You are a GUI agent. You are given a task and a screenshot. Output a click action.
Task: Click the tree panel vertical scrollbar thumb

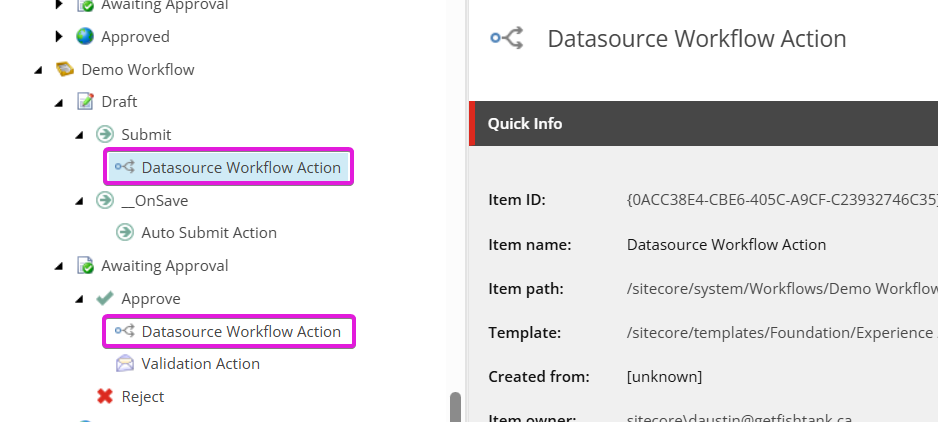(x=456, y=407)
